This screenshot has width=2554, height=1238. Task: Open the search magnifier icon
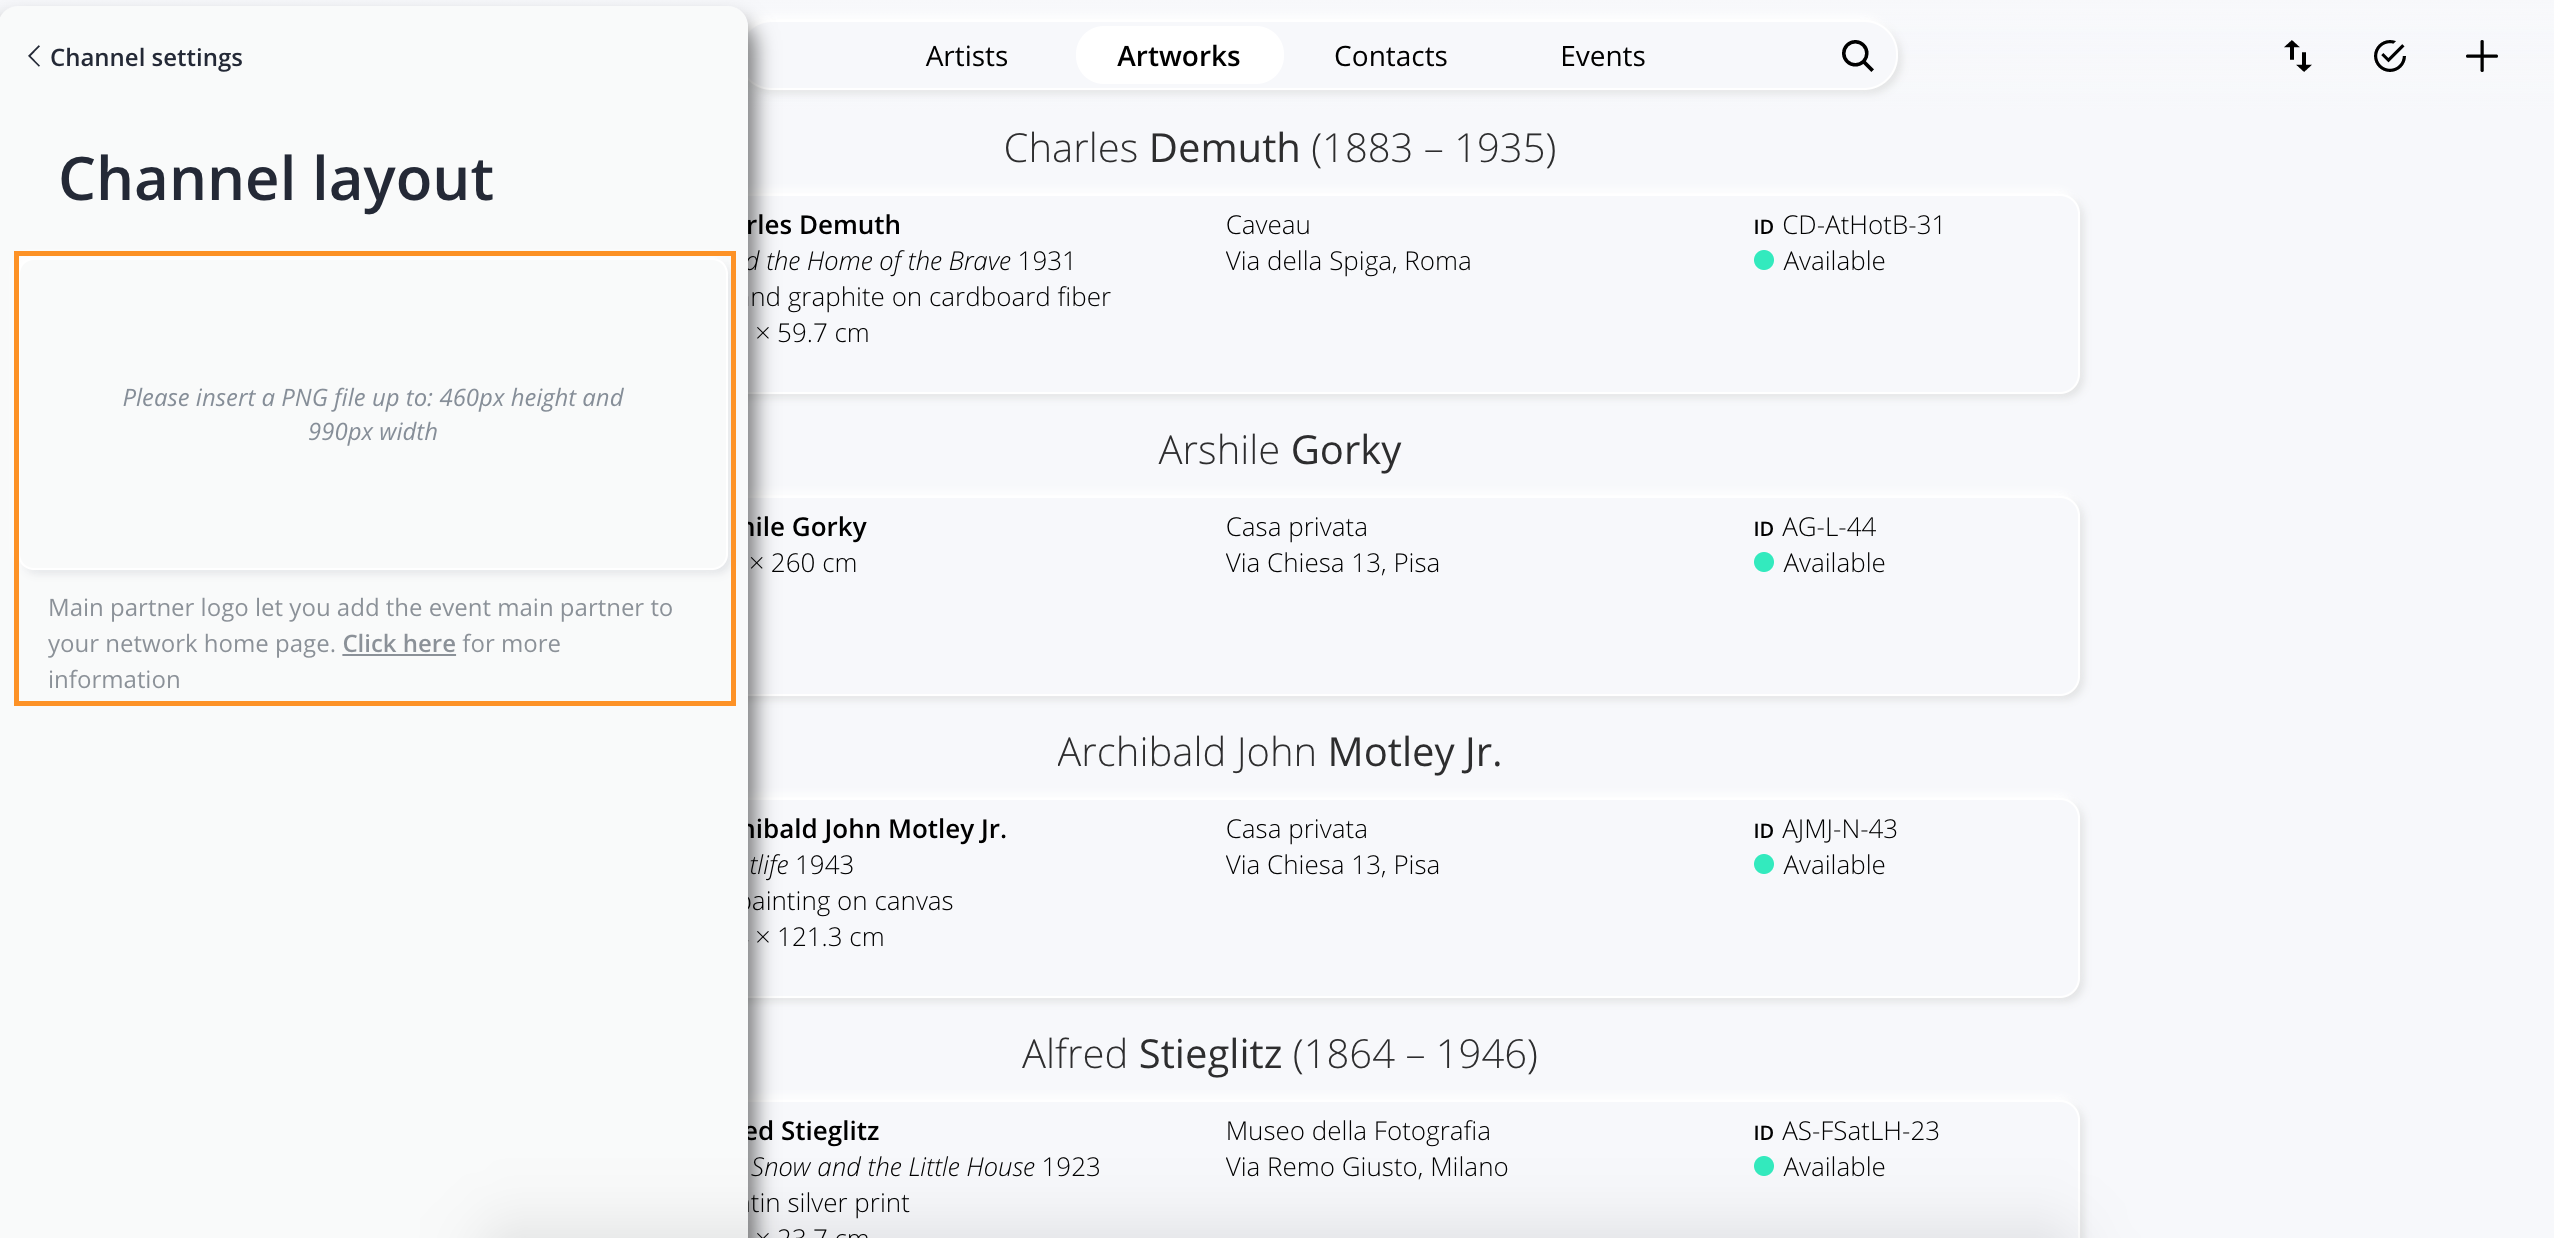[1857, 56]
